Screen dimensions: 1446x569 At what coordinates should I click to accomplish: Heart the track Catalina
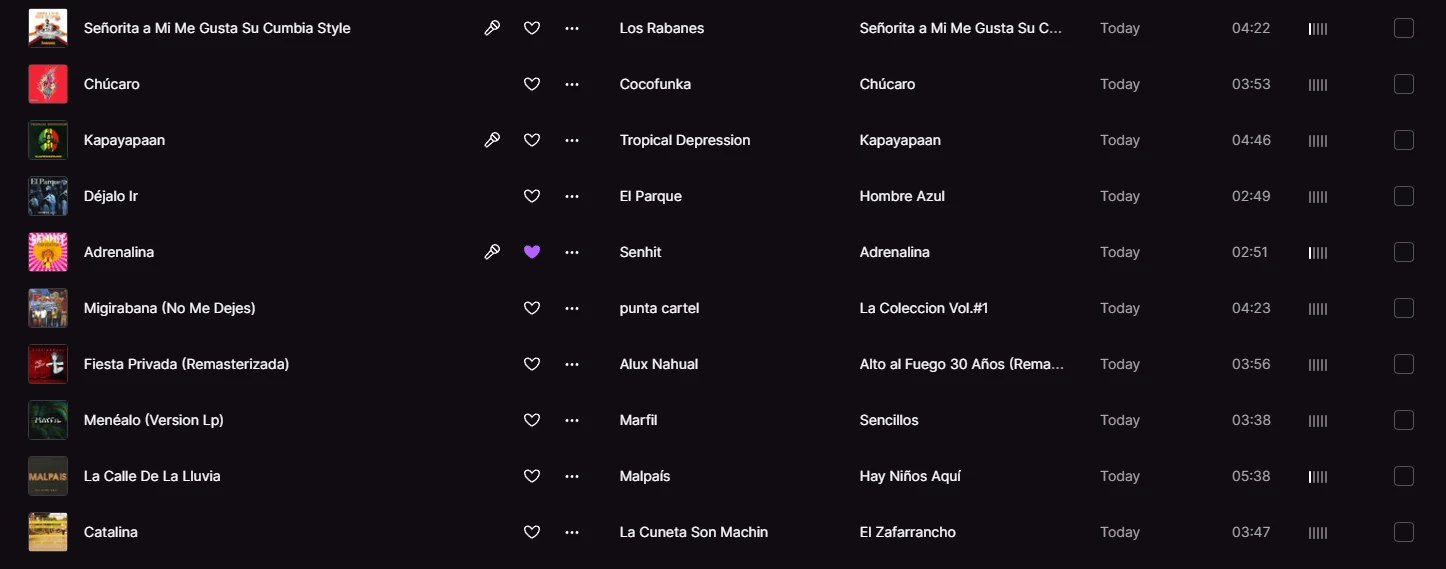[x=532, y=532]
